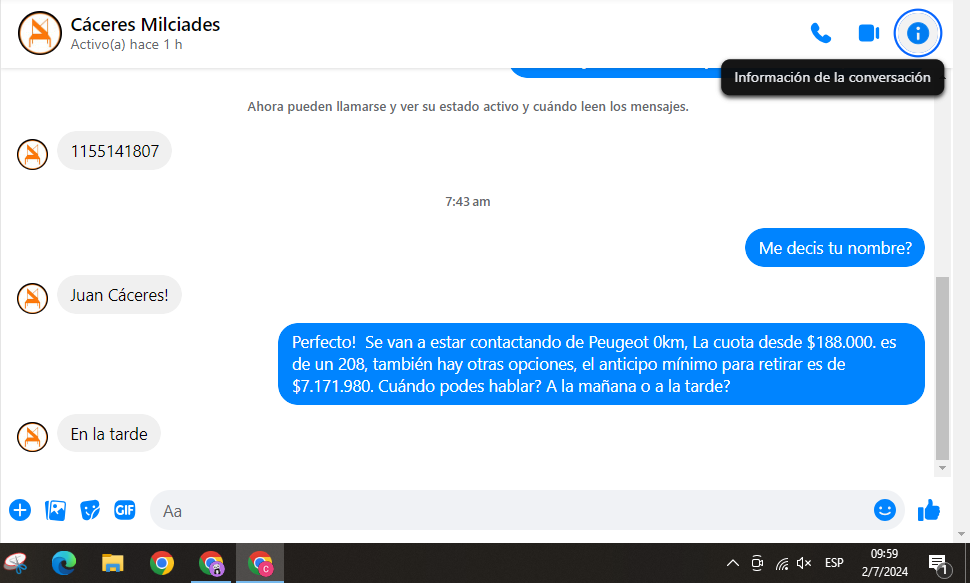This screenshot has height=583, width=970.
Task: Show hidden system tray icons
Action: point(732,563)
